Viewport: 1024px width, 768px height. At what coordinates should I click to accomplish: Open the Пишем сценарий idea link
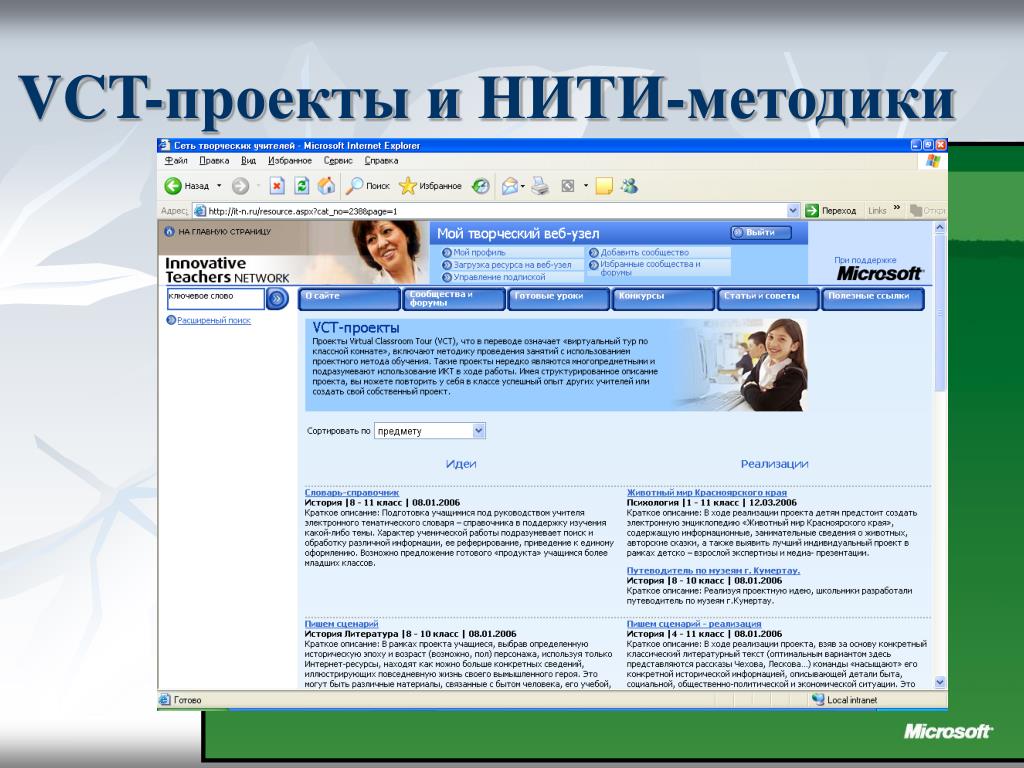[x=341, y=624]
